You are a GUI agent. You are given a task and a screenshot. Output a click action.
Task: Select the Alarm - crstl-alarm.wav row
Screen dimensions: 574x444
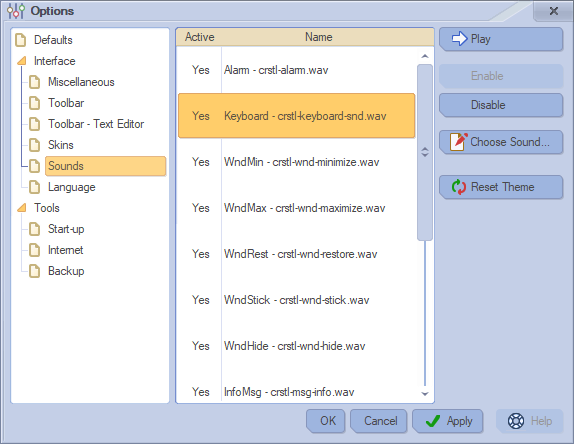coord(297,70)
